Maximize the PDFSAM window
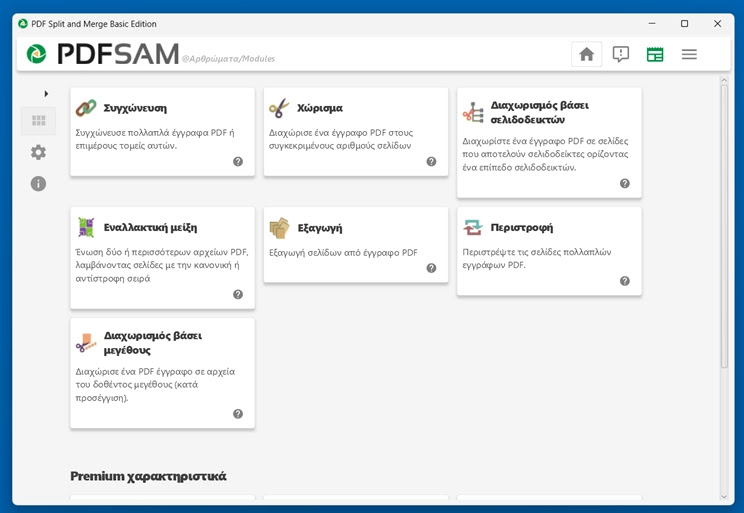 [x=684, y=23]
